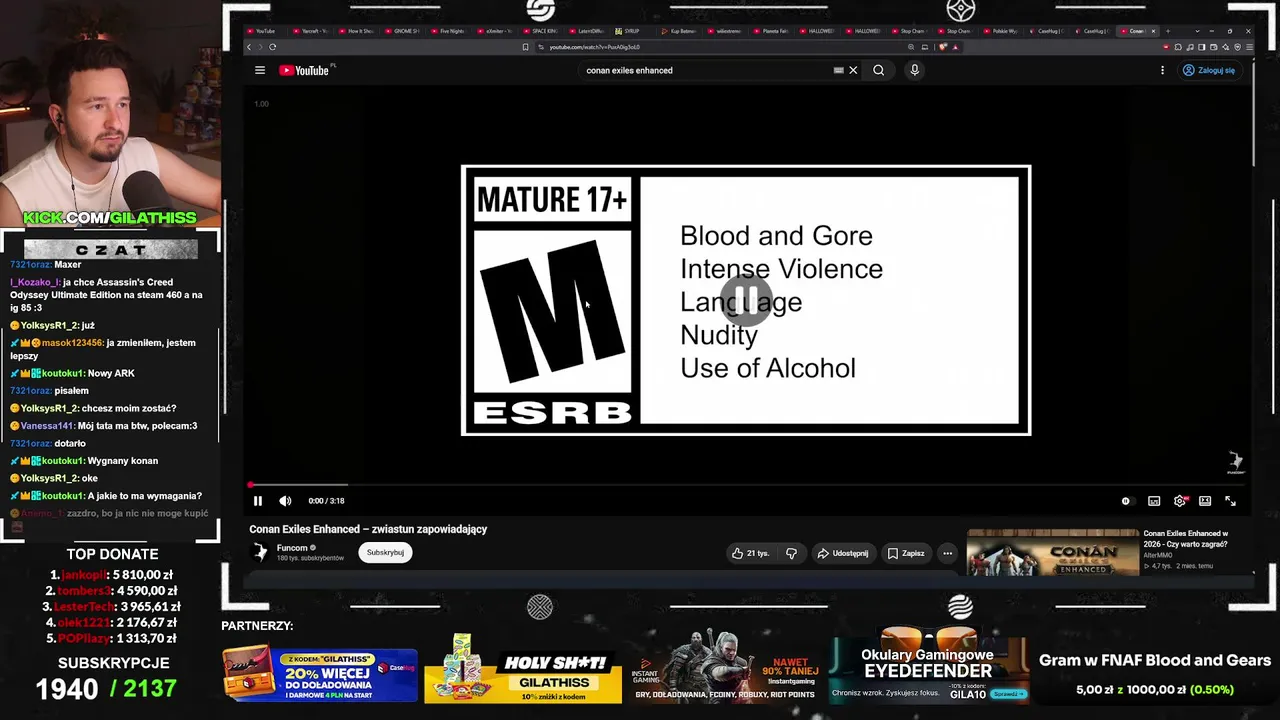Viewport: 1280px width, 720px height.
Task: Pause the video with the player pause button
Action: click(257, 501)
